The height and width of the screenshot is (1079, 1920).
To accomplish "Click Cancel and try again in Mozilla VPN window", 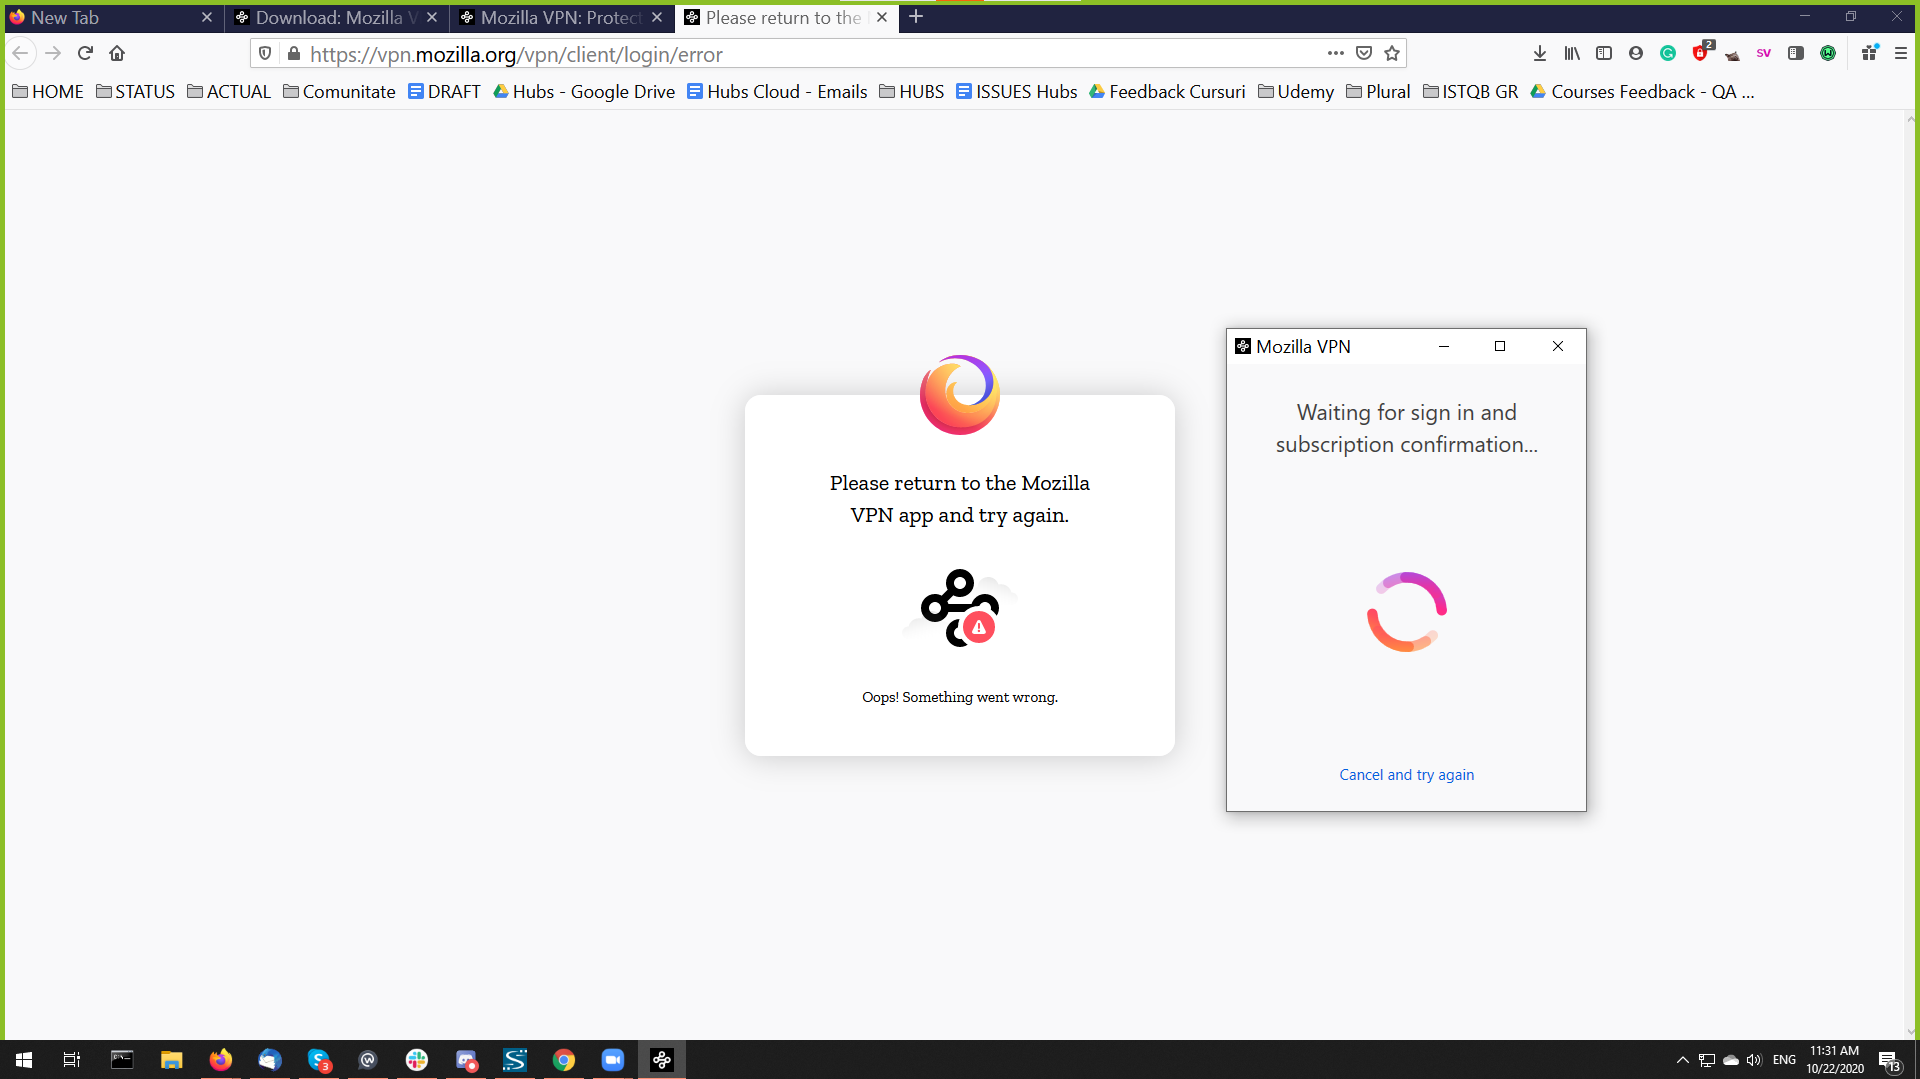I will 1406,774.
